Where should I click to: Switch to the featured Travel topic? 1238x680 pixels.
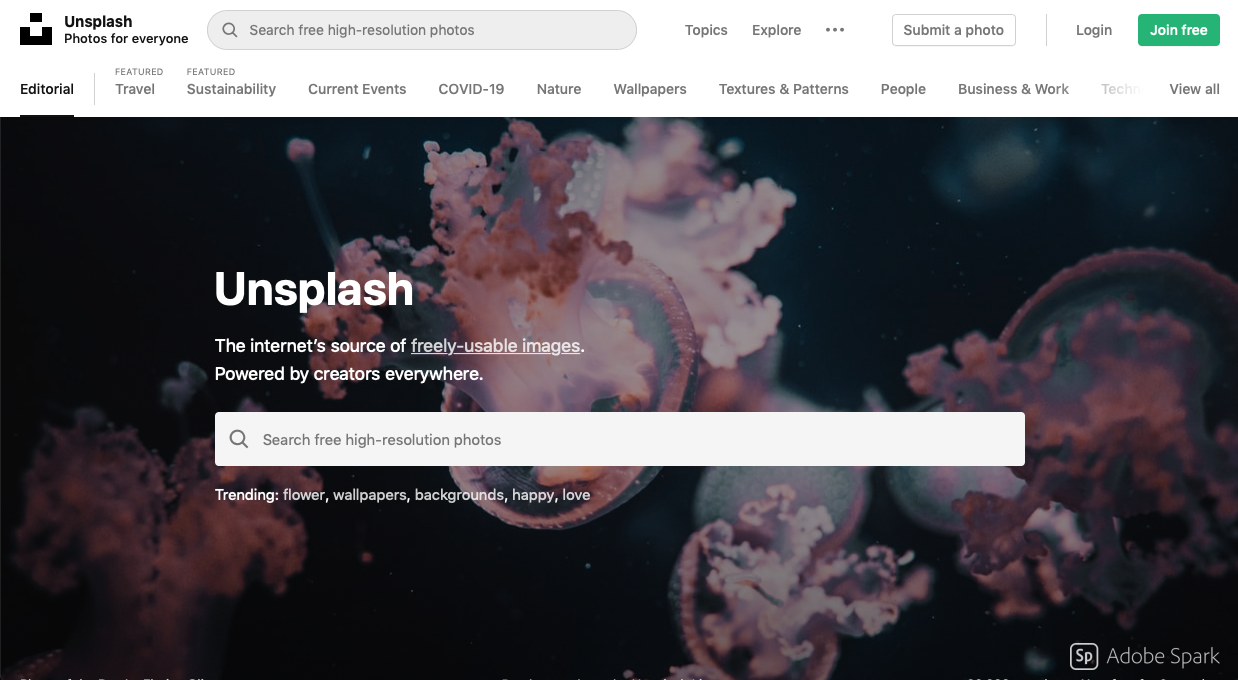pos(135,89)
